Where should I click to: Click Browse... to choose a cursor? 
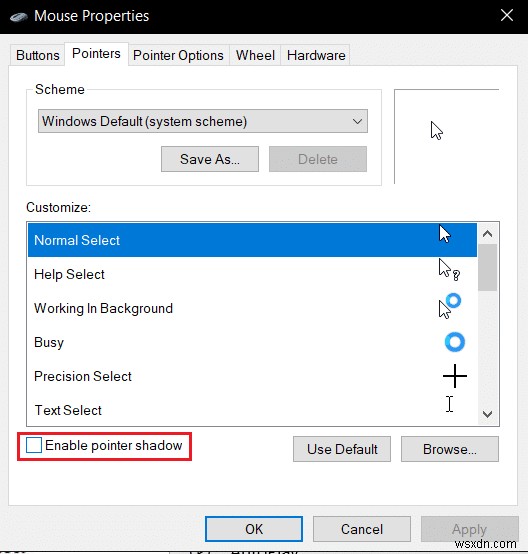[x=450, y=449]
